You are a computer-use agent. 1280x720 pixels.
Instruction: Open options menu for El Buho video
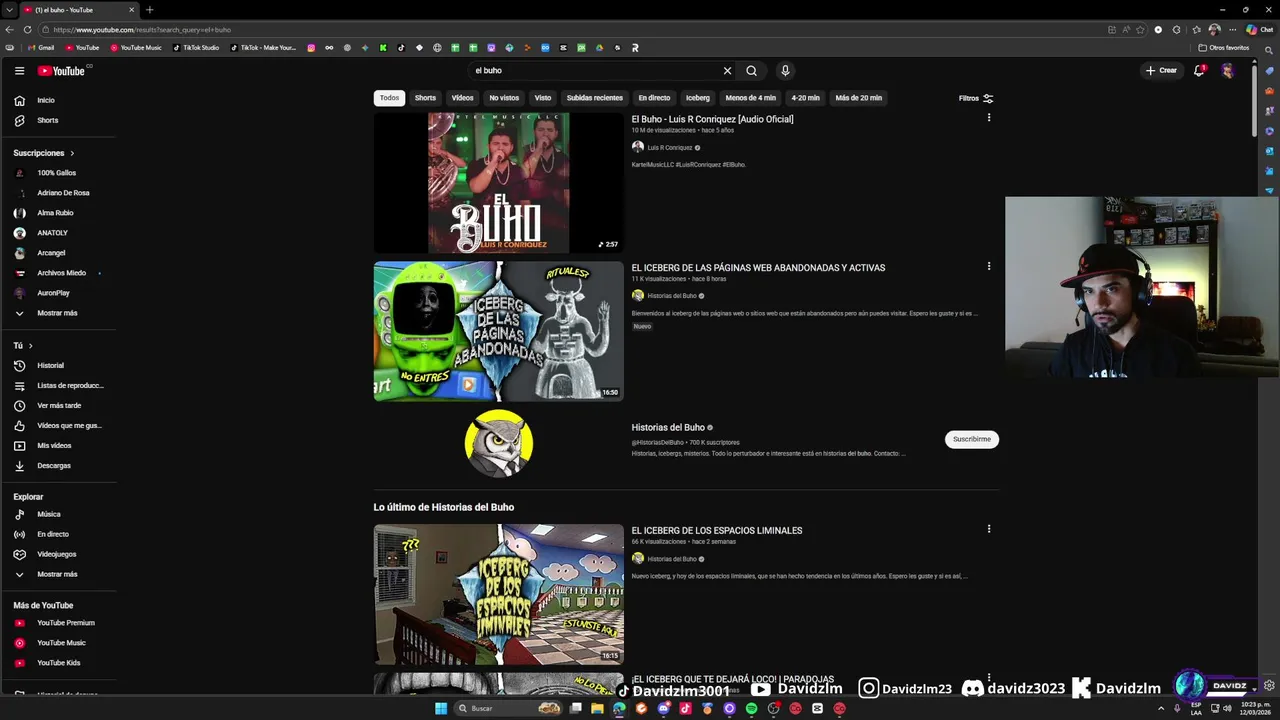pyautogui.click(x=989, y=118)
